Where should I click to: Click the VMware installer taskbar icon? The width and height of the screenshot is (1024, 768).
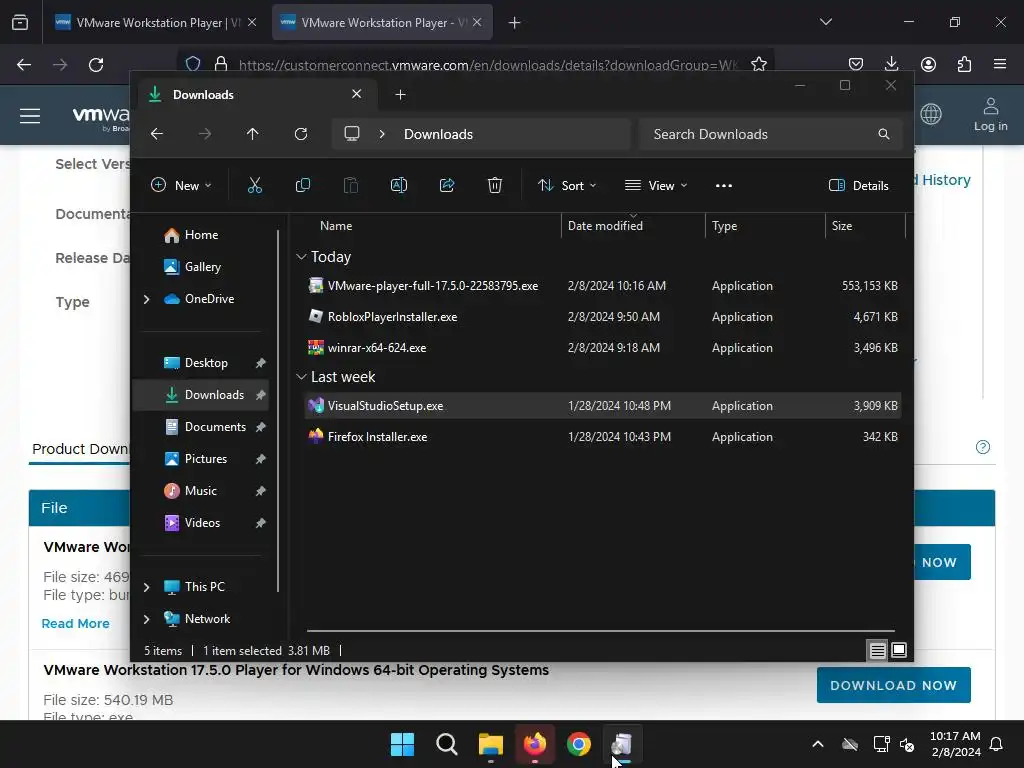pos(622,744)
